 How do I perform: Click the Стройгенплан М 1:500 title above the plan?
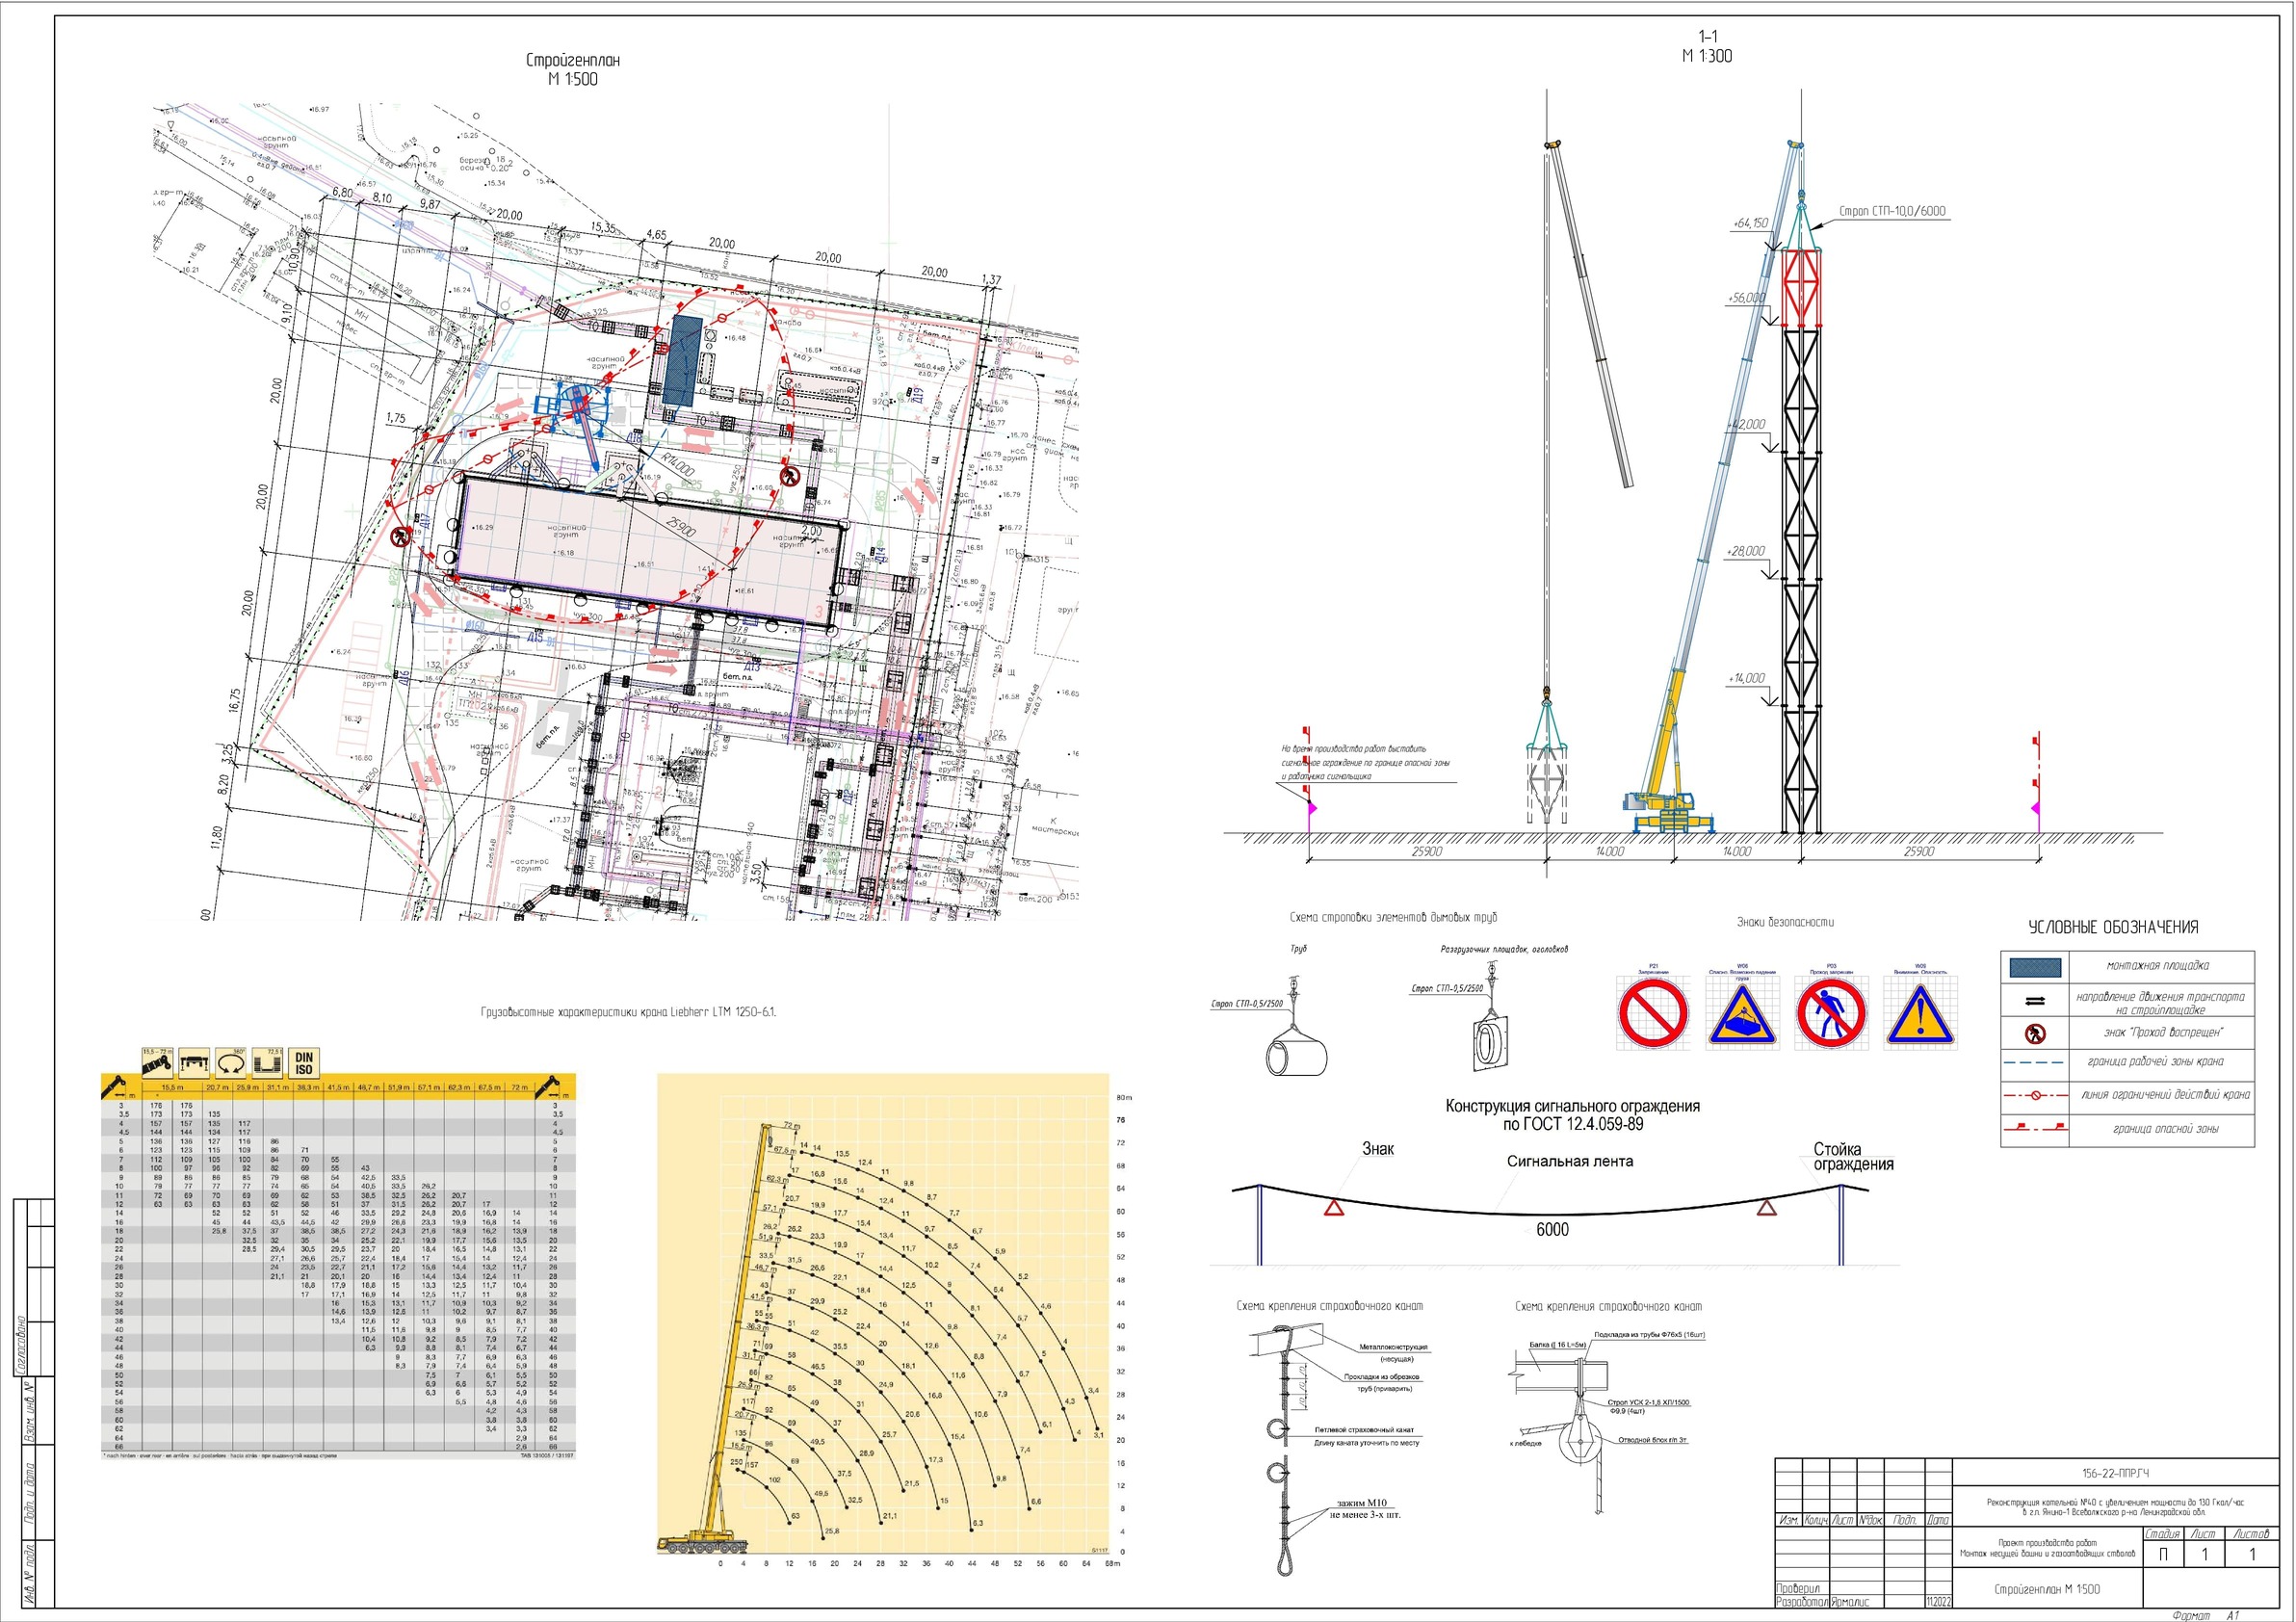(573, 69)
